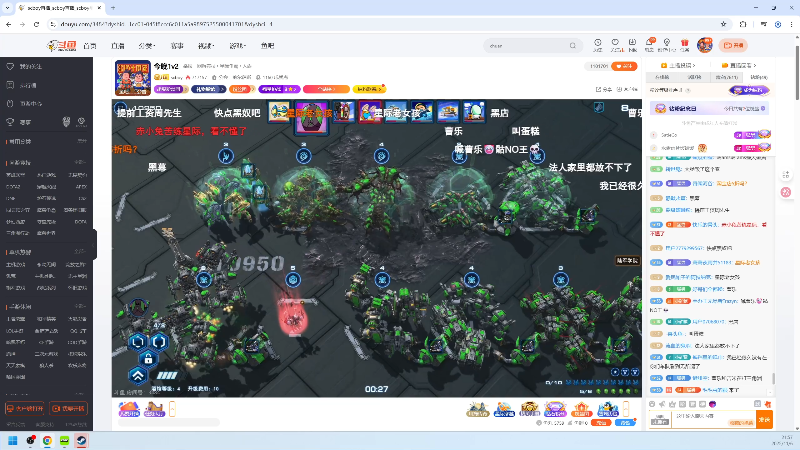Click the orange recharge button under gift bar

[x=601, y=423]
